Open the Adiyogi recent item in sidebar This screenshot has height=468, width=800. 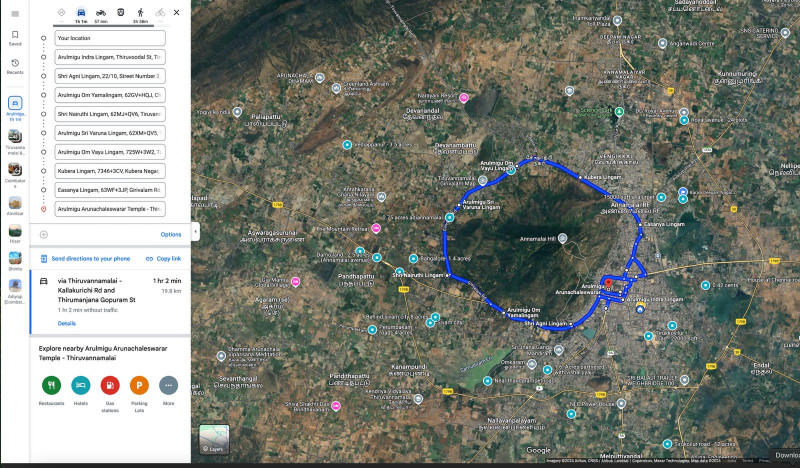tap(15, 291)
